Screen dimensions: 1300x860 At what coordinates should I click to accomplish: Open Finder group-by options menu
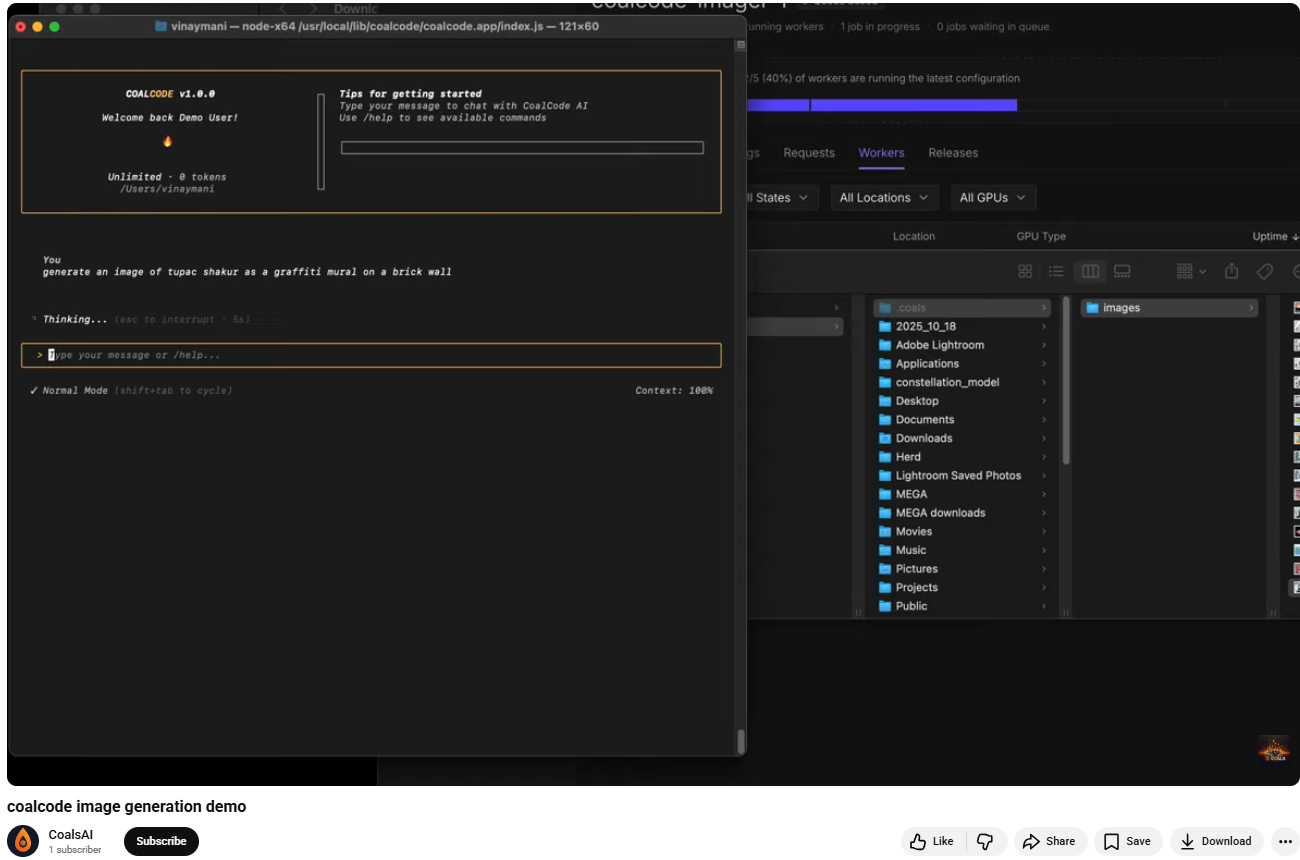(1191, 271)
